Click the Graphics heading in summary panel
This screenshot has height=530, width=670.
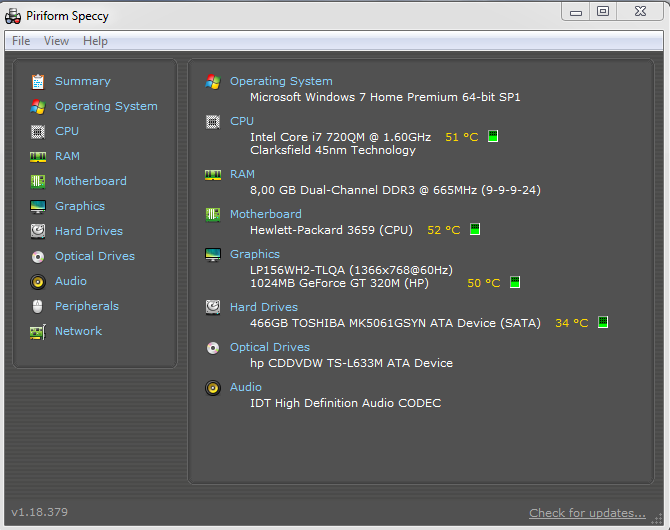[x=255, y=254]
